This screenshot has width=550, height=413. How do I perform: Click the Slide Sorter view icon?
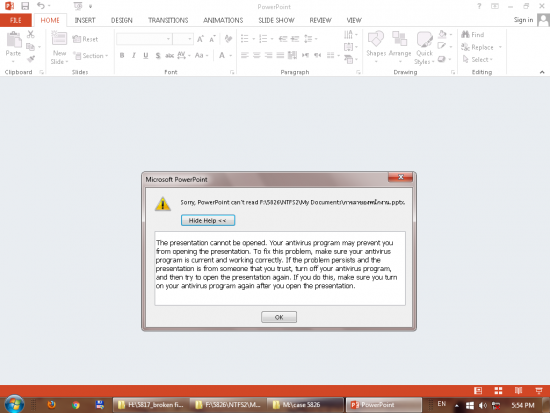tap(498, 391)
